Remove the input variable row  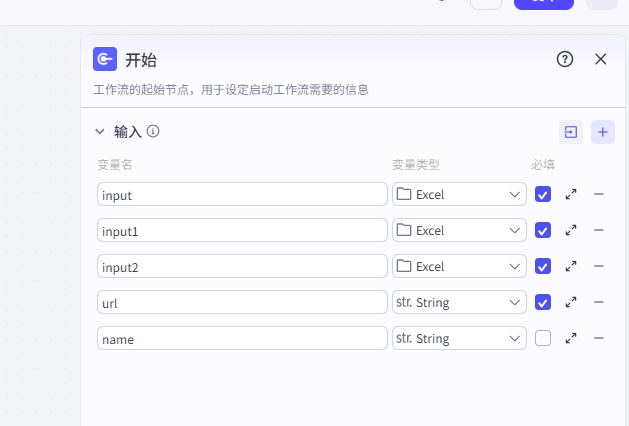[x=599, y=194]
